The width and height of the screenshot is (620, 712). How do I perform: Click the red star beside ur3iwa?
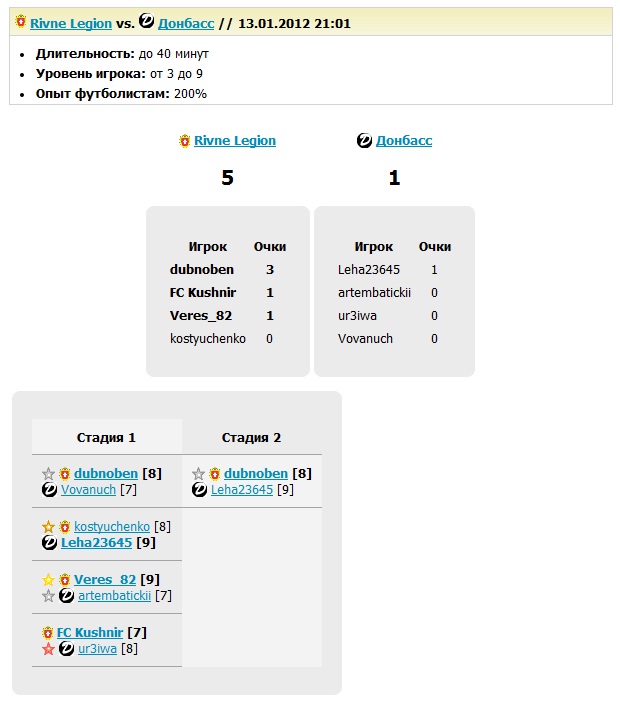tap(48, 648)
